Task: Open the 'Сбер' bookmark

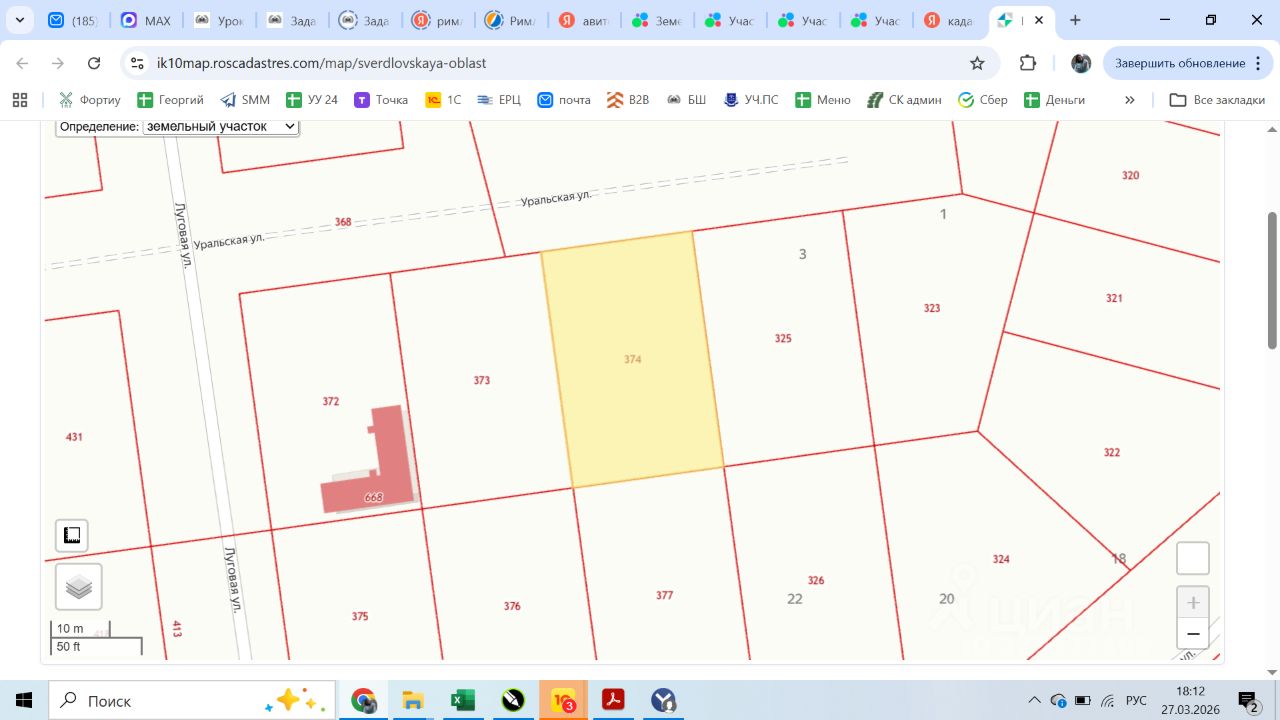Action: (x=983, y=100)
